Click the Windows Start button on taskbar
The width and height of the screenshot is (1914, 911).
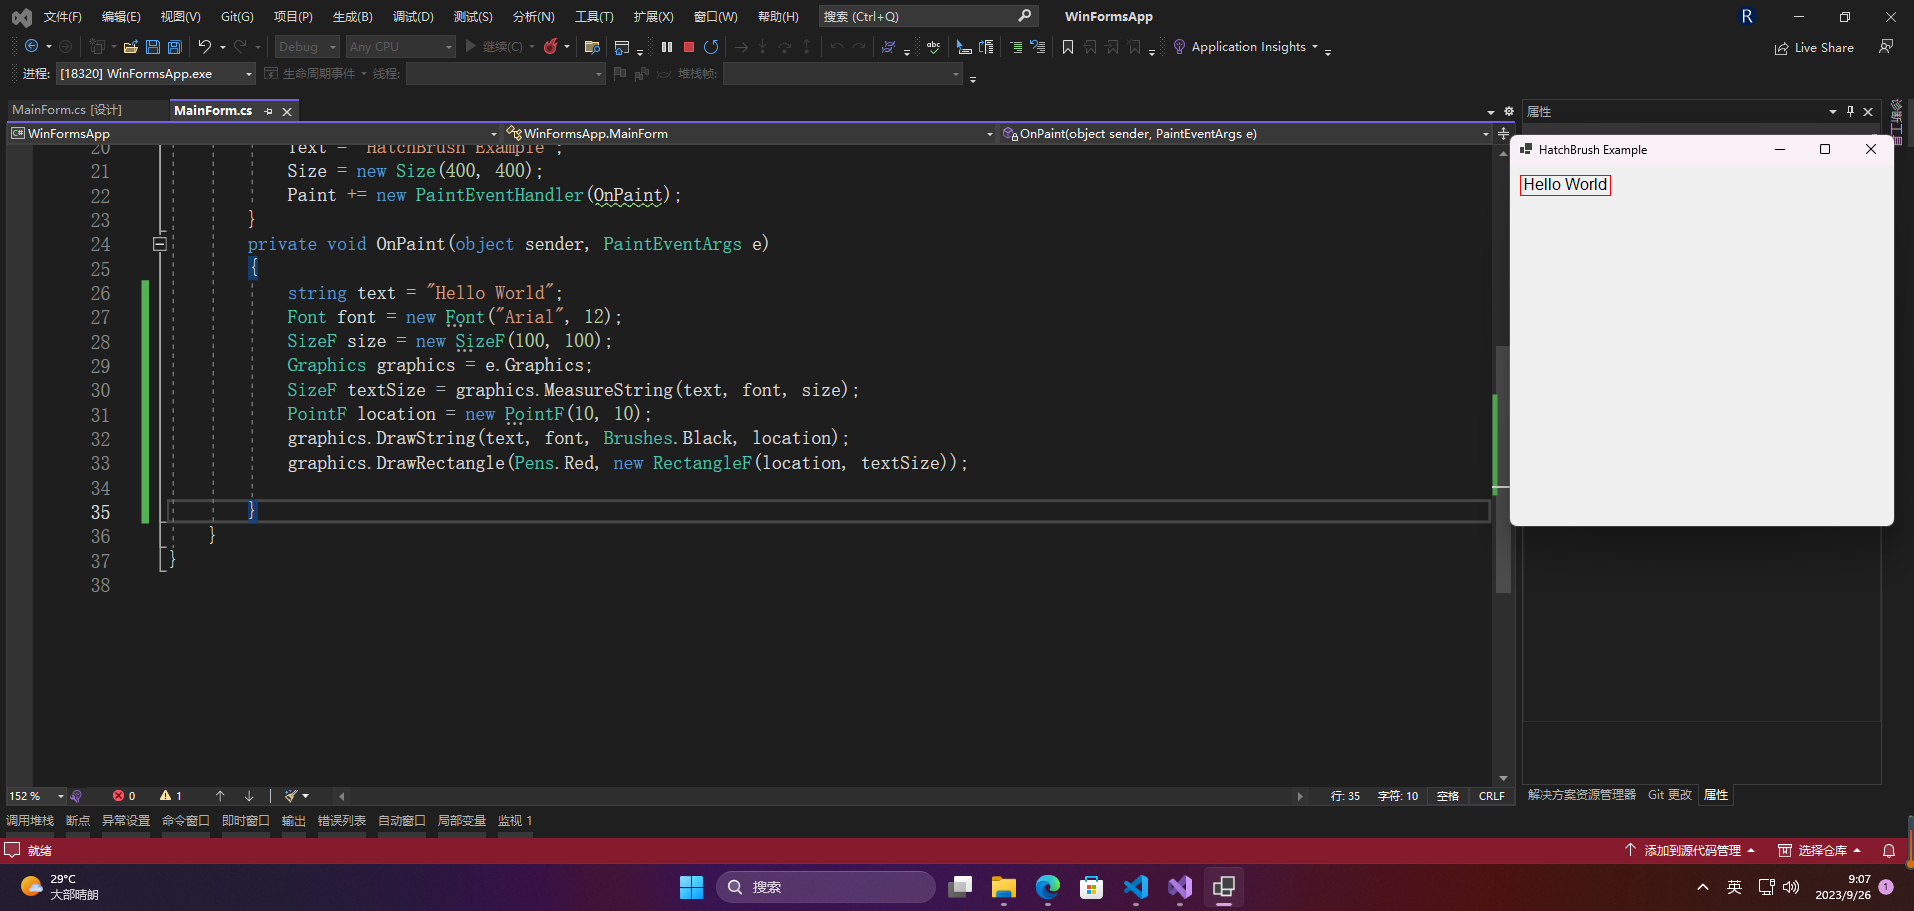(x=691, y=887)
